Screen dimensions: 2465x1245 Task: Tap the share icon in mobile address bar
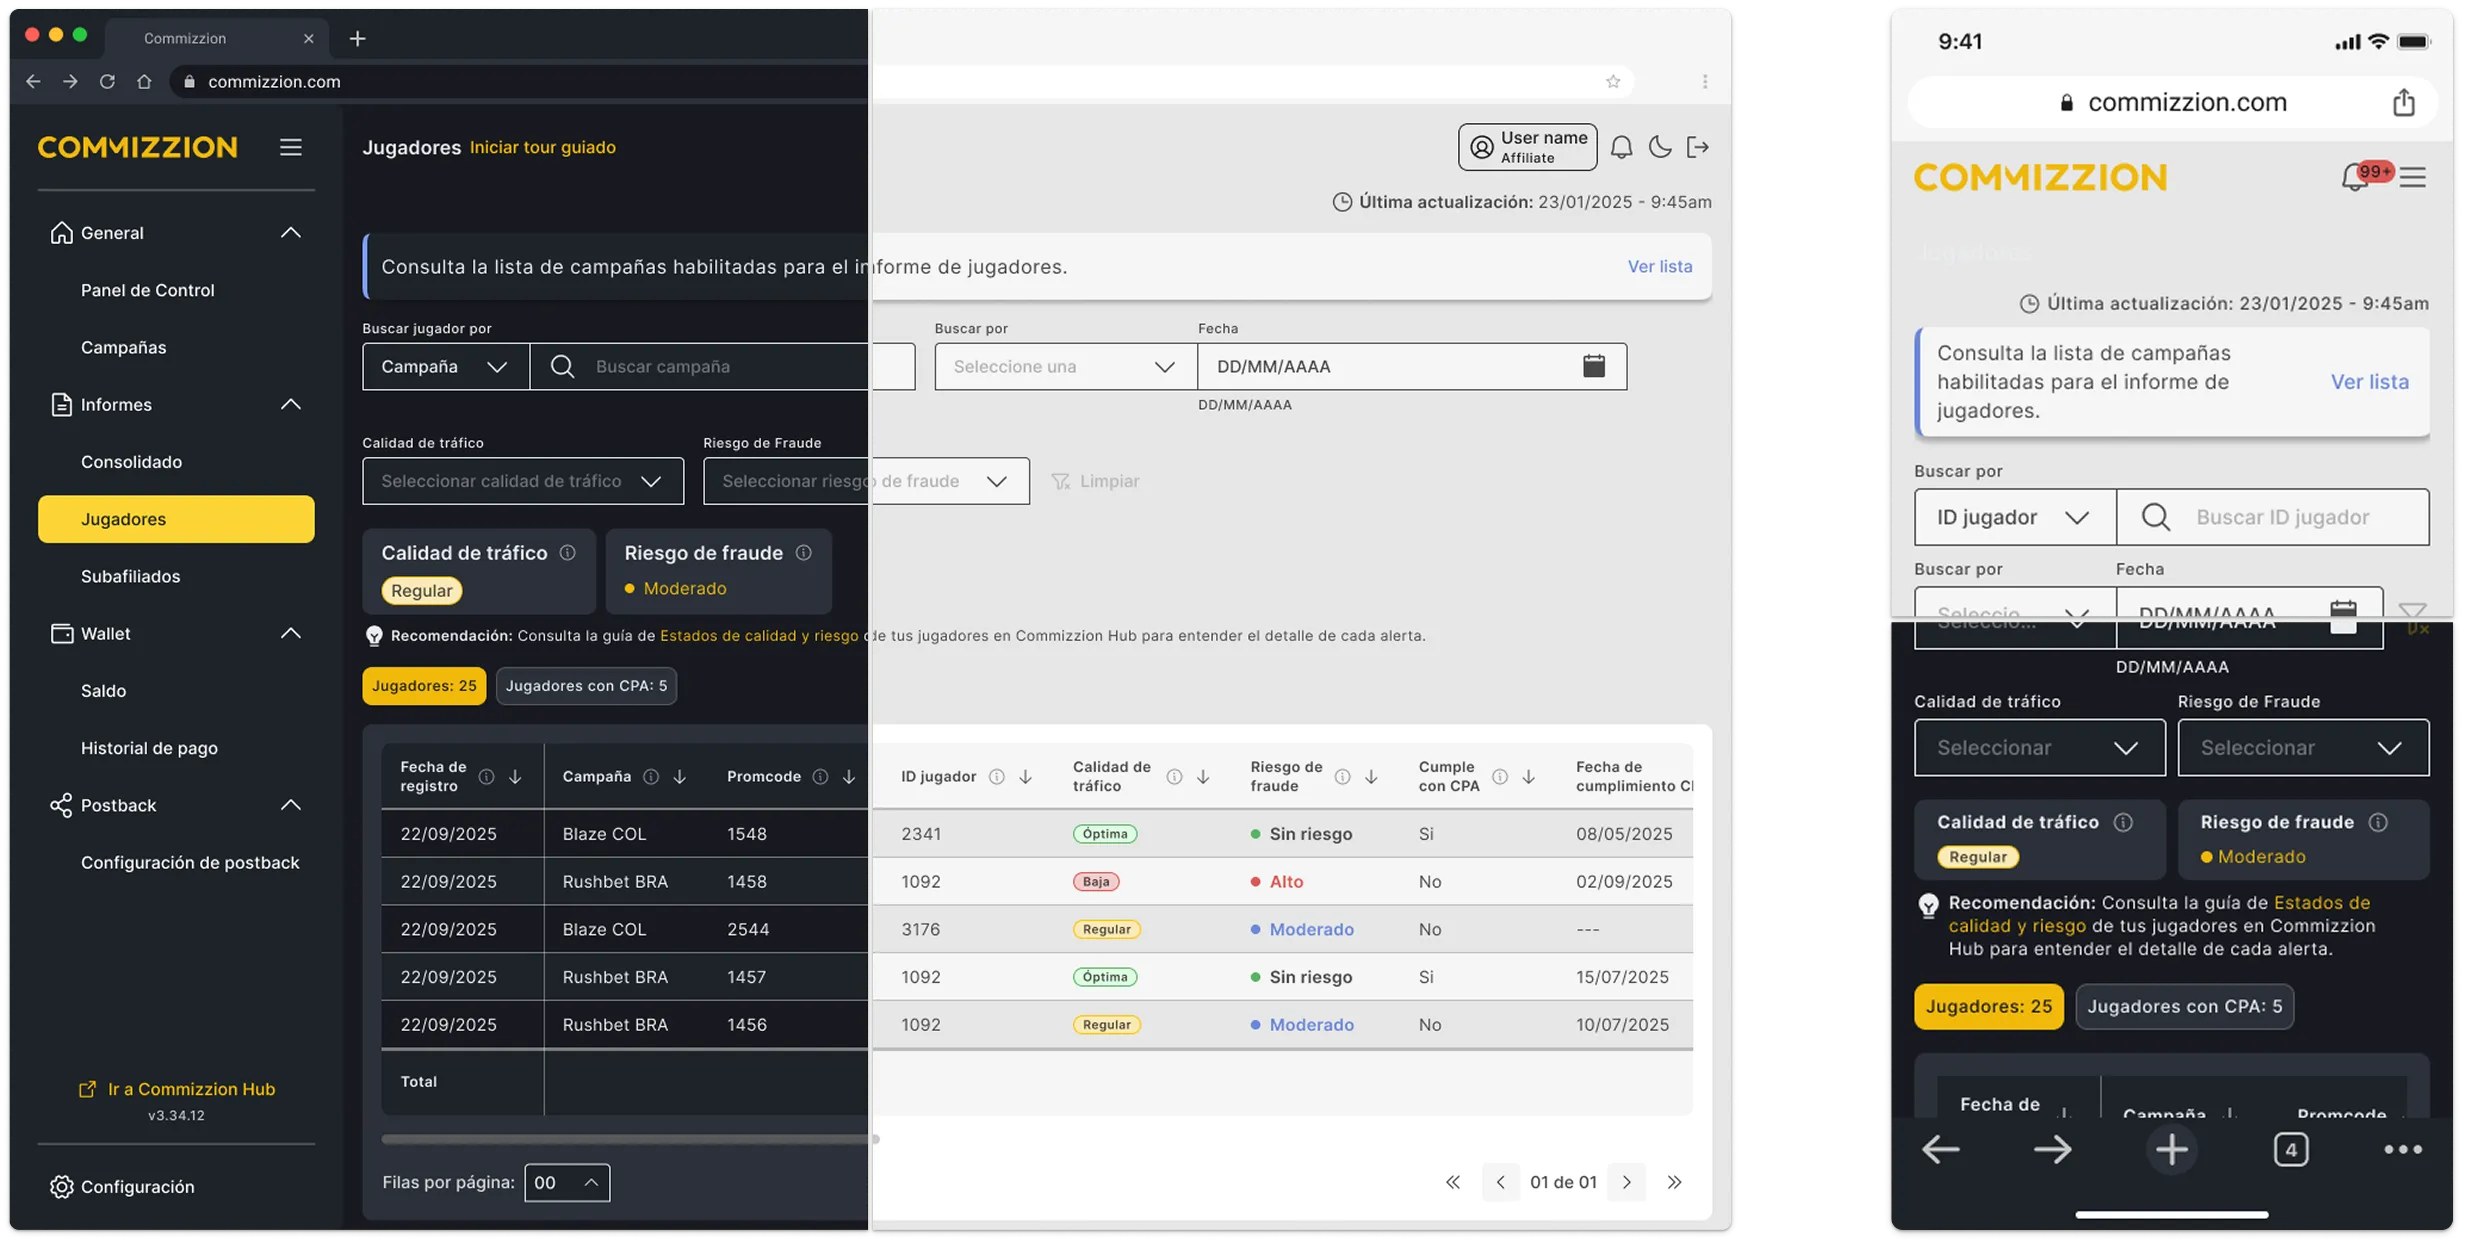pos(2404,102)
